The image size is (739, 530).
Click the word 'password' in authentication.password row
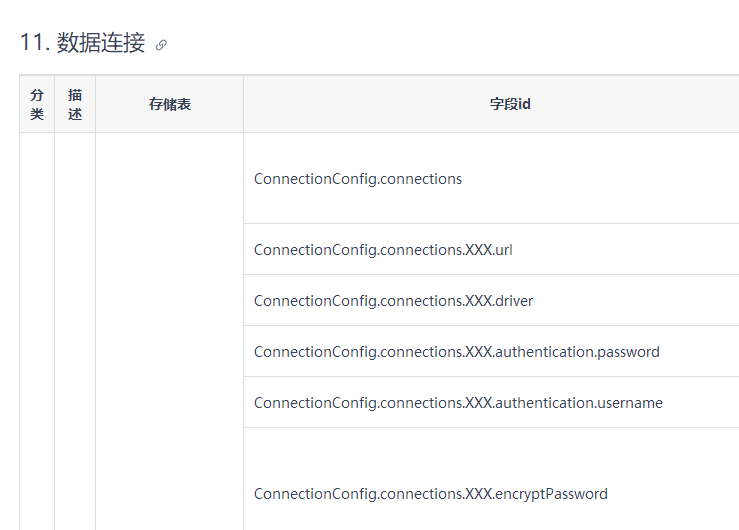tap(628, 352)
